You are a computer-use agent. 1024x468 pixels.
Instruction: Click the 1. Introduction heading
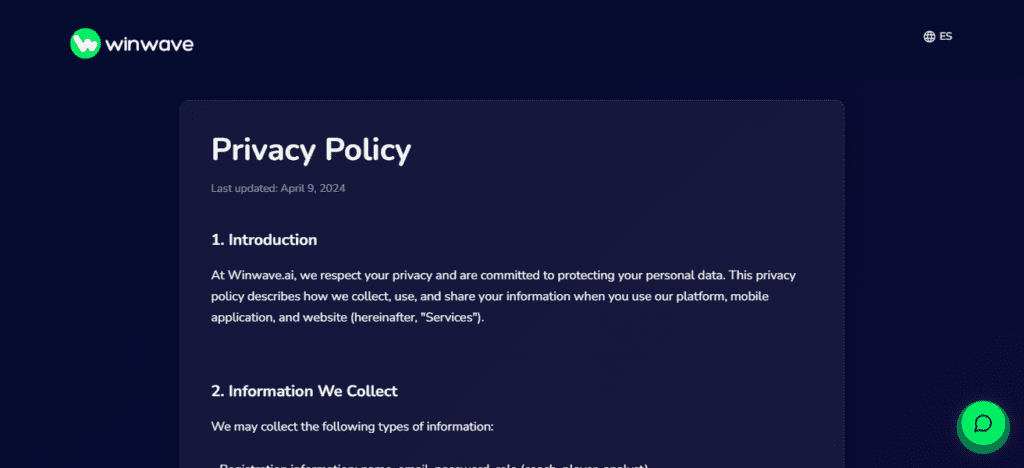coord(264,240)
